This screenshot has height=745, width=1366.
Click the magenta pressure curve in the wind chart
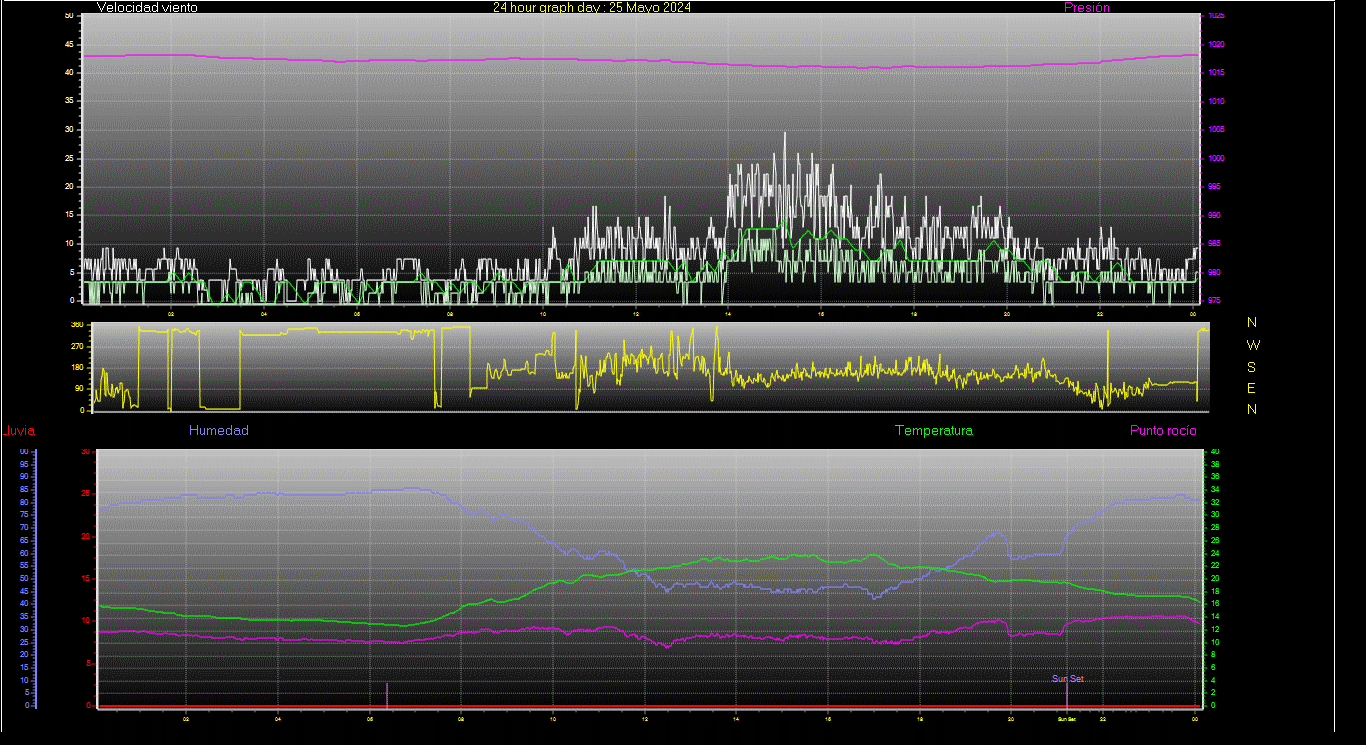pyautogui.click(x=640, y=61)
